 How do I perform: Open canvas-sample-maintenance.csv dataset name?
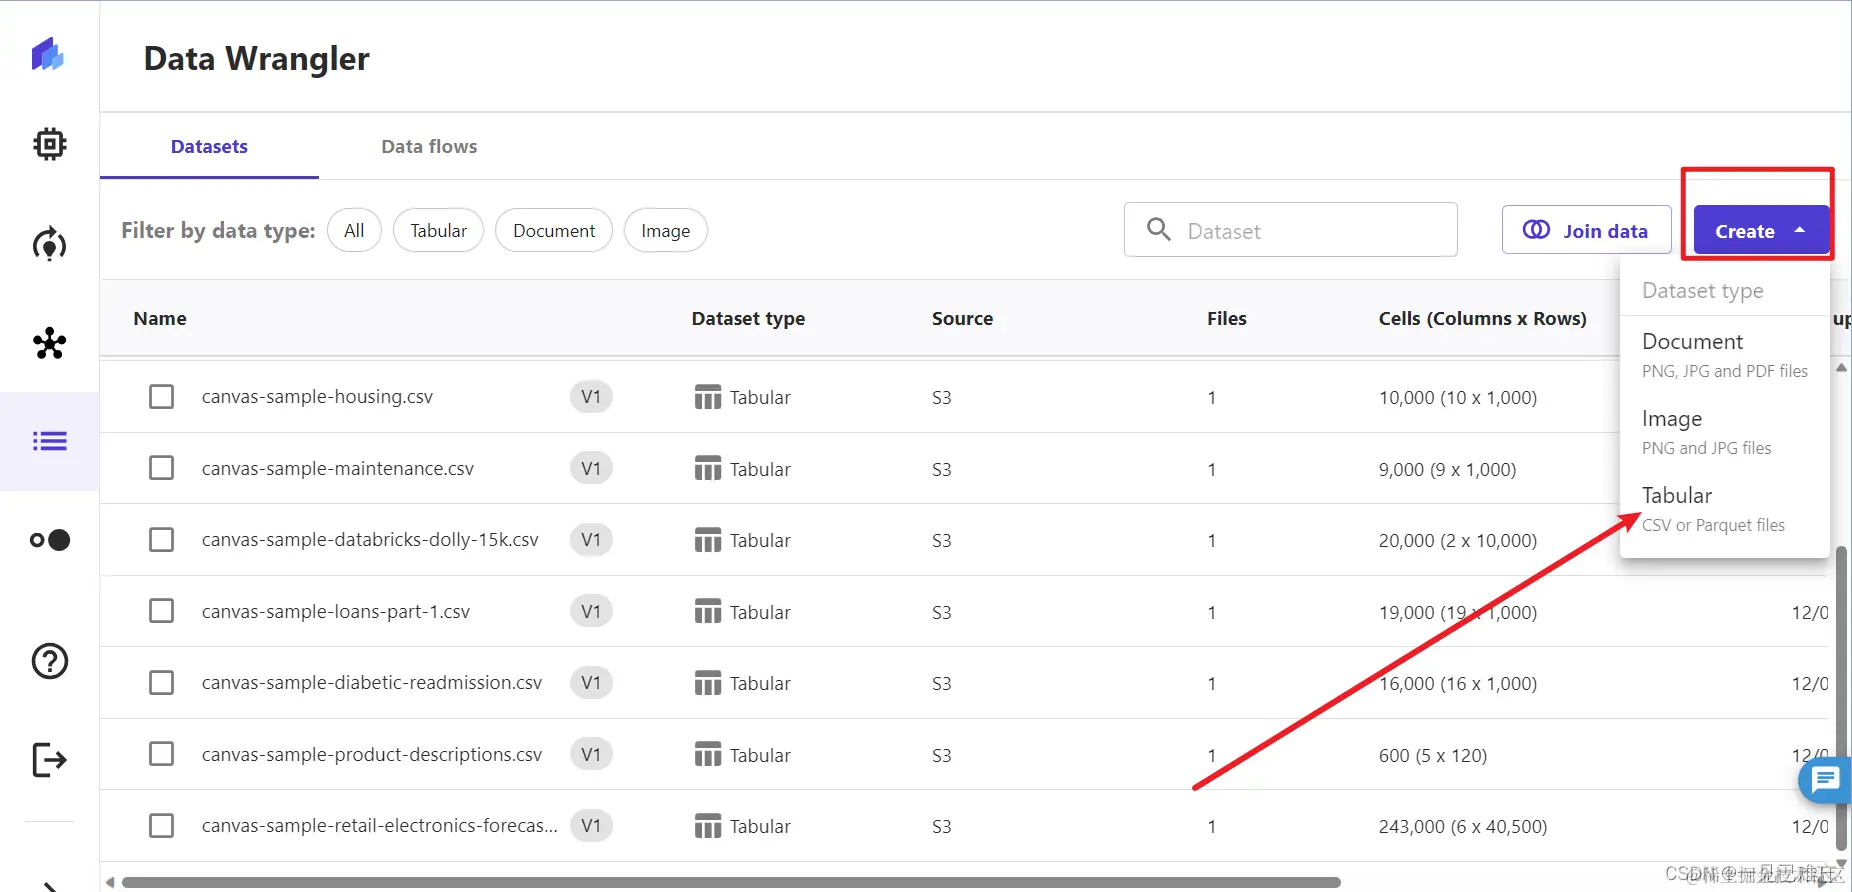pos(338,469)
